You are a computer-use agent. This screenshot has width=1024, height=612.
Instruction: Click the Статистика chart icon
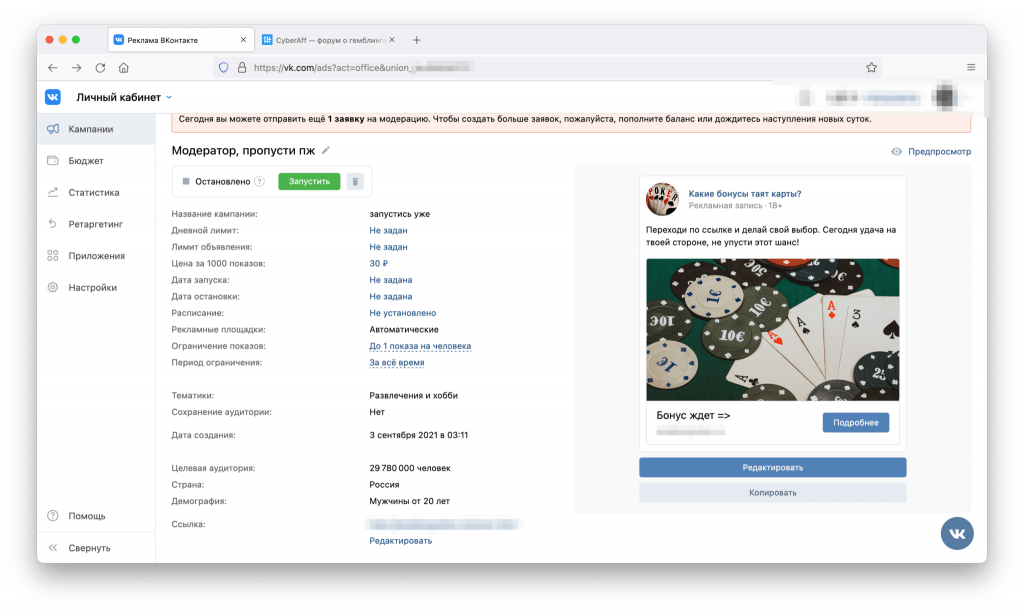pos(53,192)
